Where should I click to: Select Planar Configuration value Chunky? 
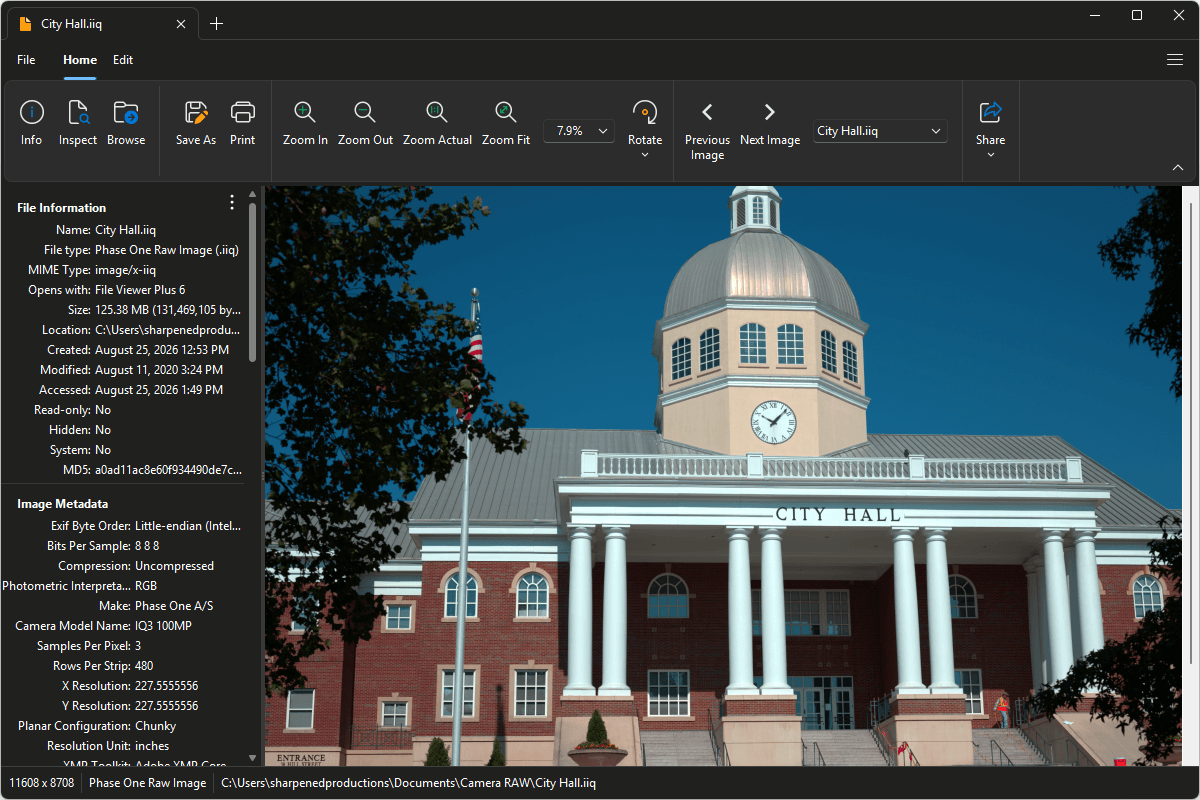click(156, 726)
